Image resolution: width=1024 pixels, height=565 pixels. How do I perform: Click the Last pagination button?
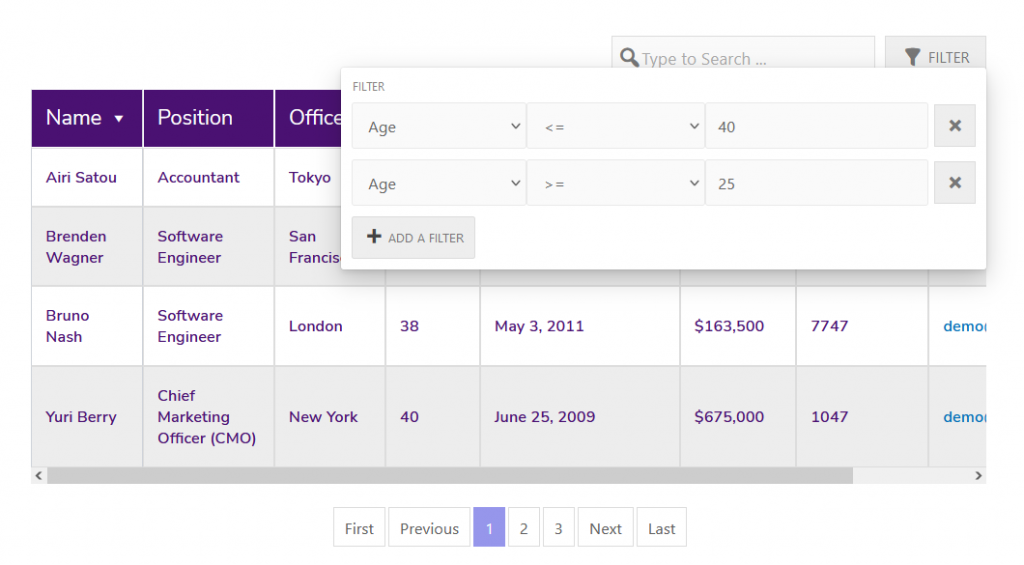[x=662, y=527]
